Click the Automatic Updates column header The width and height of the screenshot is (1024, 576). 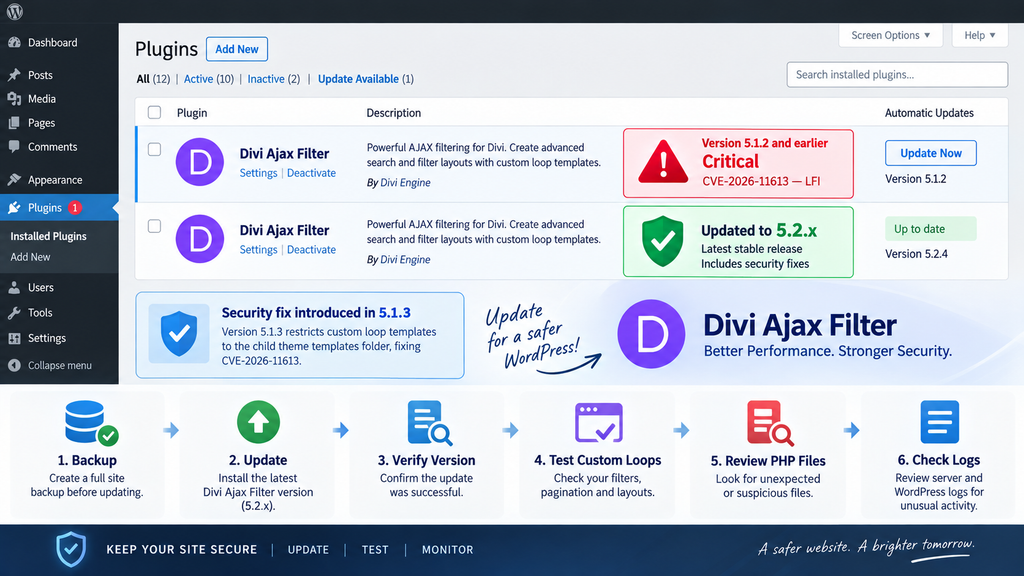pyautogui.click(x=929, y=113)
